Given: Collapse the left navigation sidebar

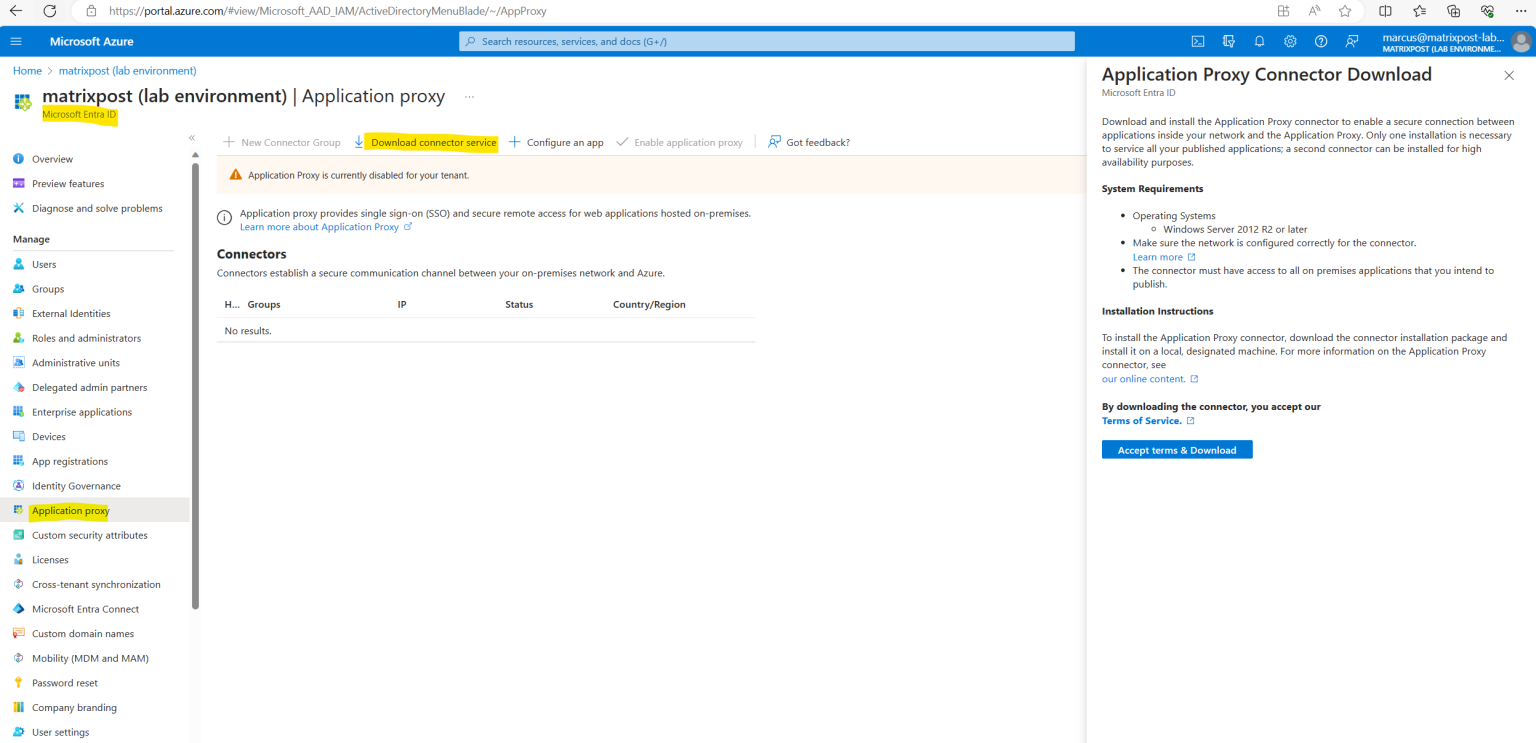Looking at the screenshot, I should tap(191, 137).
